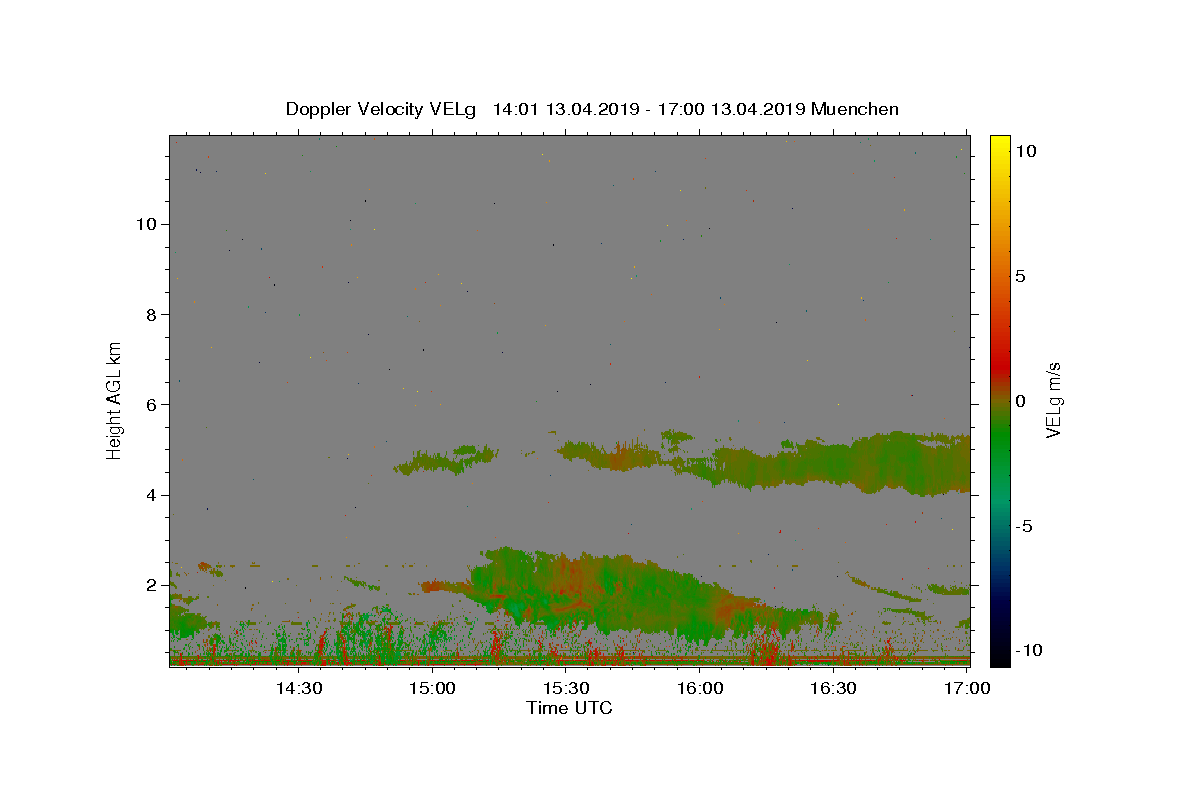This screenshot has width=1200, height=800.
Task: Click the 'Height AGL km' axis label
Action: (x=115, y=400)
